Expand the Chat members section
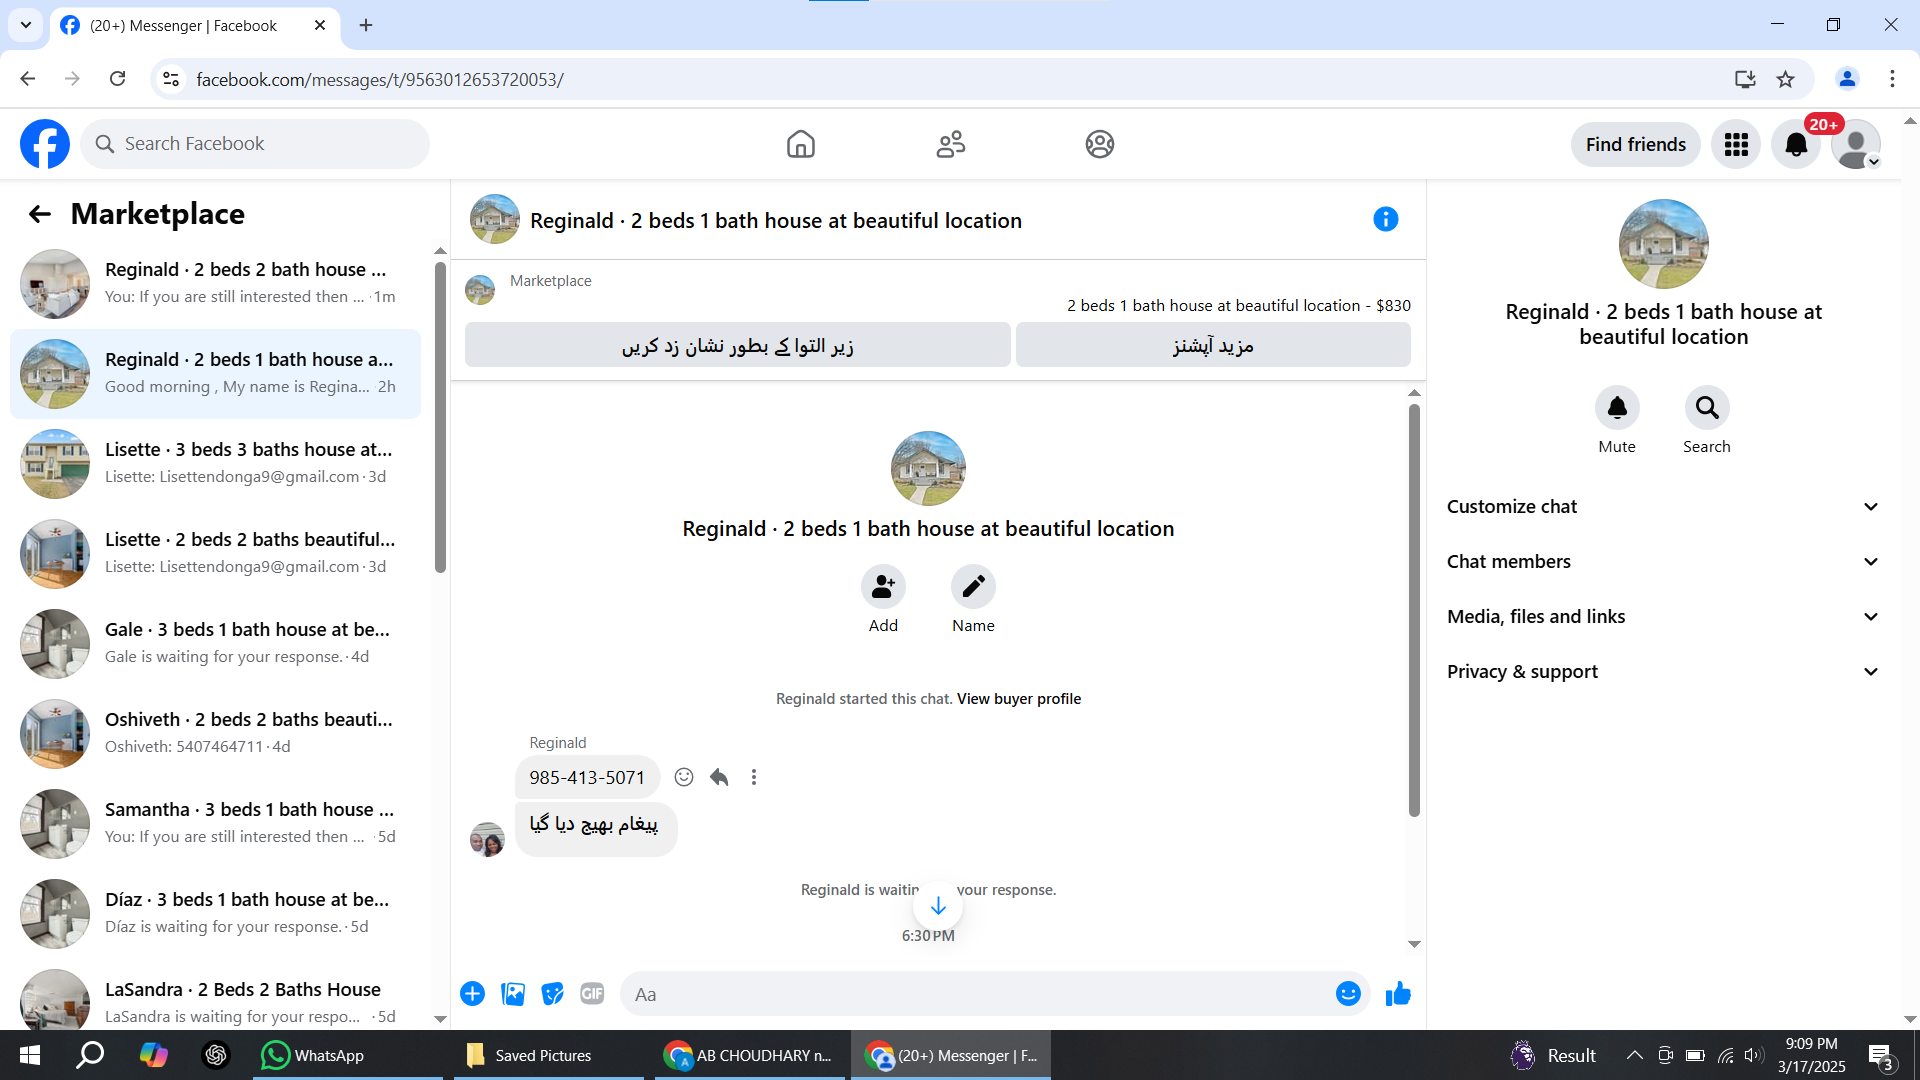The image size is (1920, 1080). tap(1663, 562)
